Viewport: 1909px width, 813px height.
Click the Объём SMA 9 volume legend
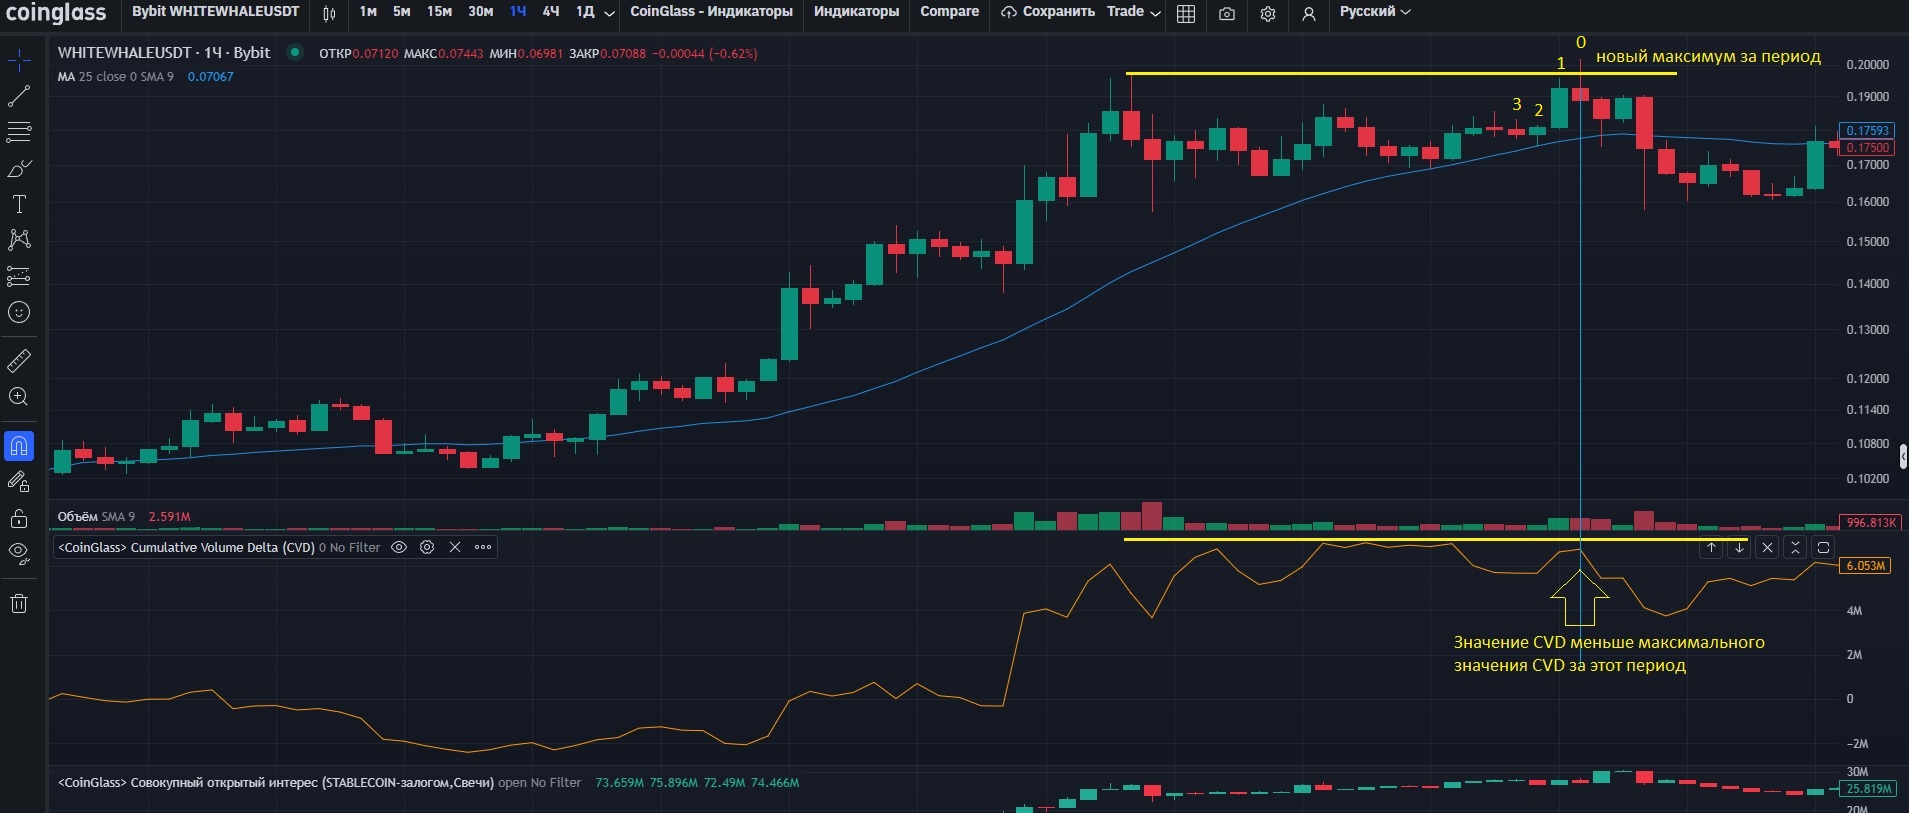point(96,517)
